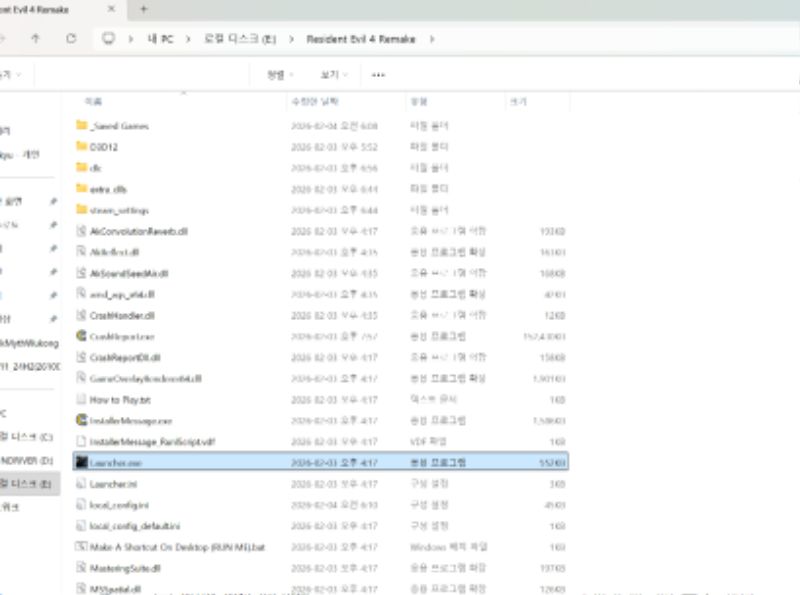The image size is (800, 595).
Task: Expand chevron after Resident Evil 4 Remake breadcrumb
Action: (x=431, y=39)
